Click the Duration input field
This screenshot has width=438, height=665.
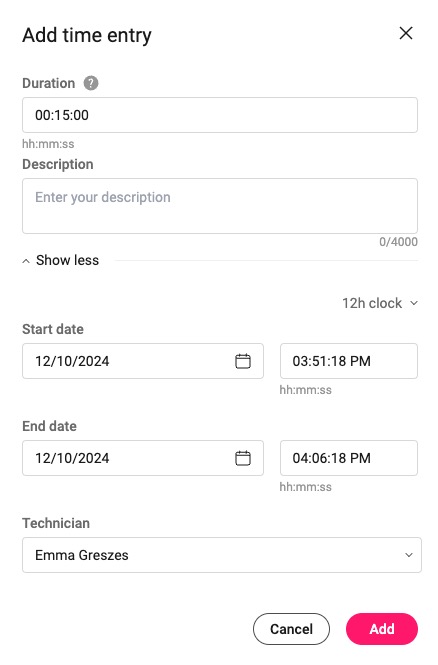click(x=220, y=115)
